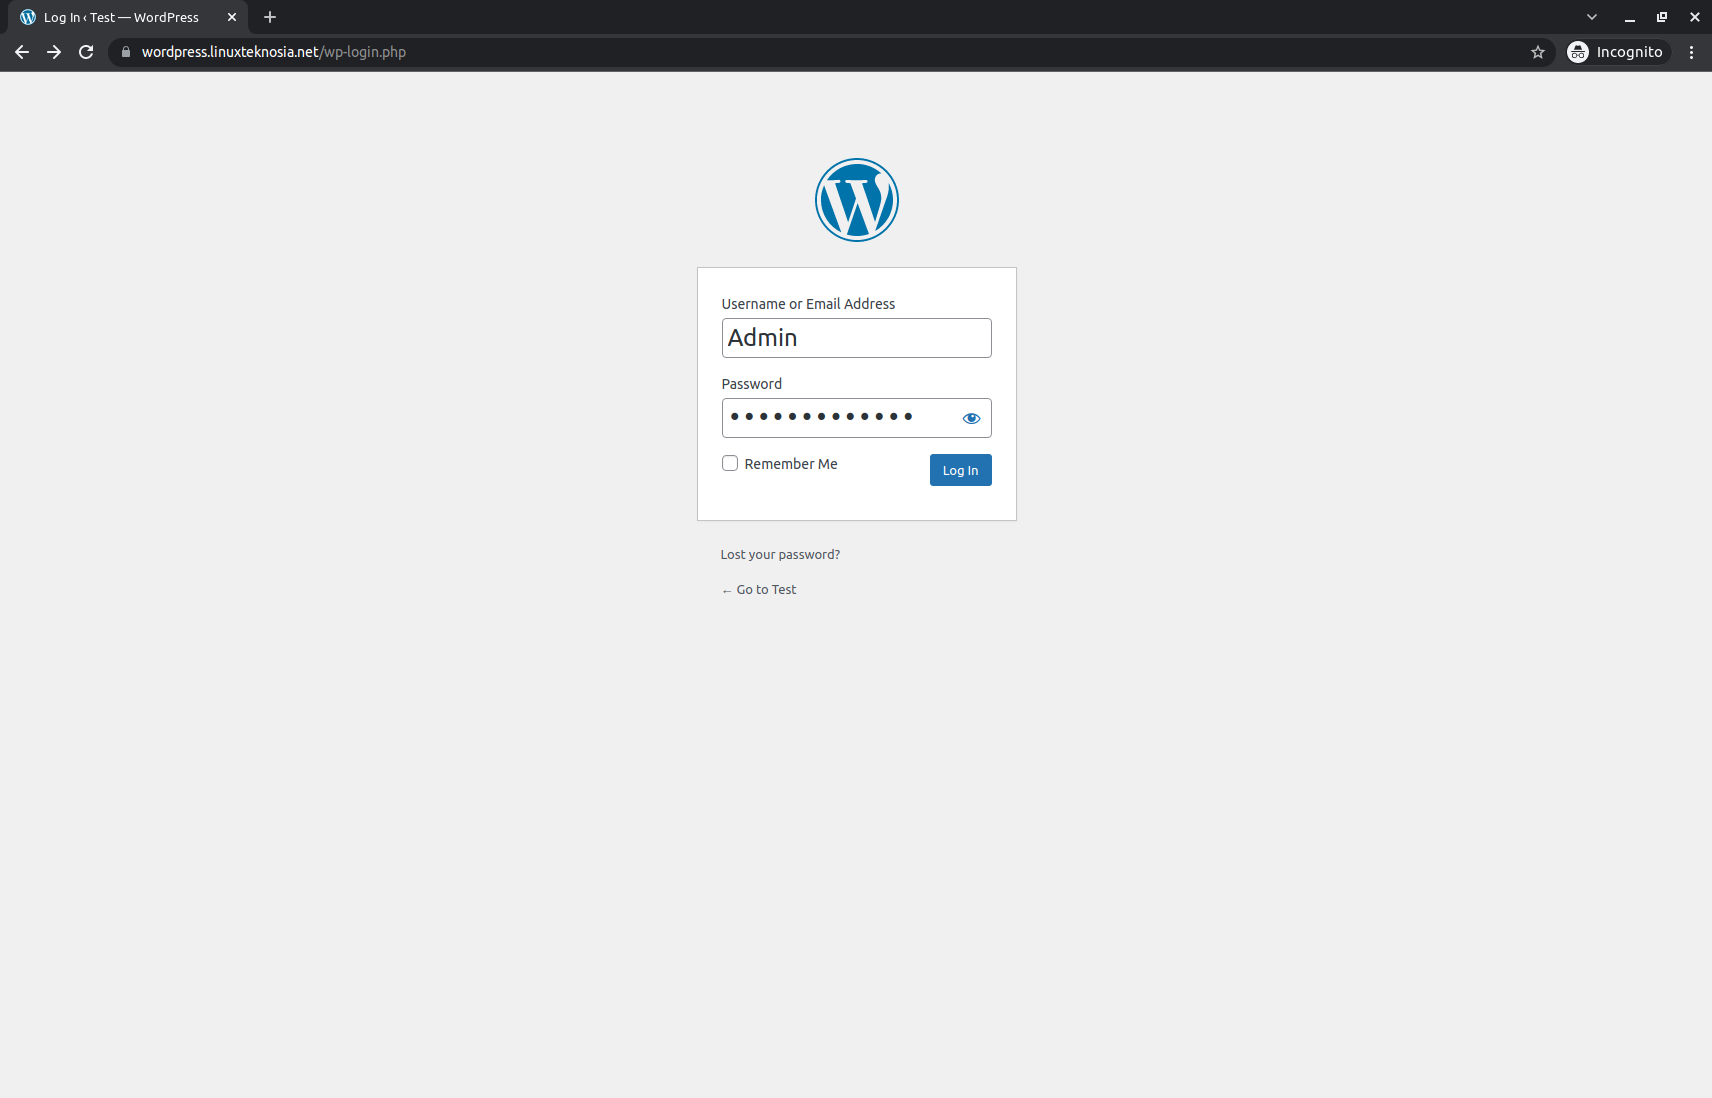Open the Lost your password link
The width and height of the screenshot is (1712, 1098).
coord(780,554)
